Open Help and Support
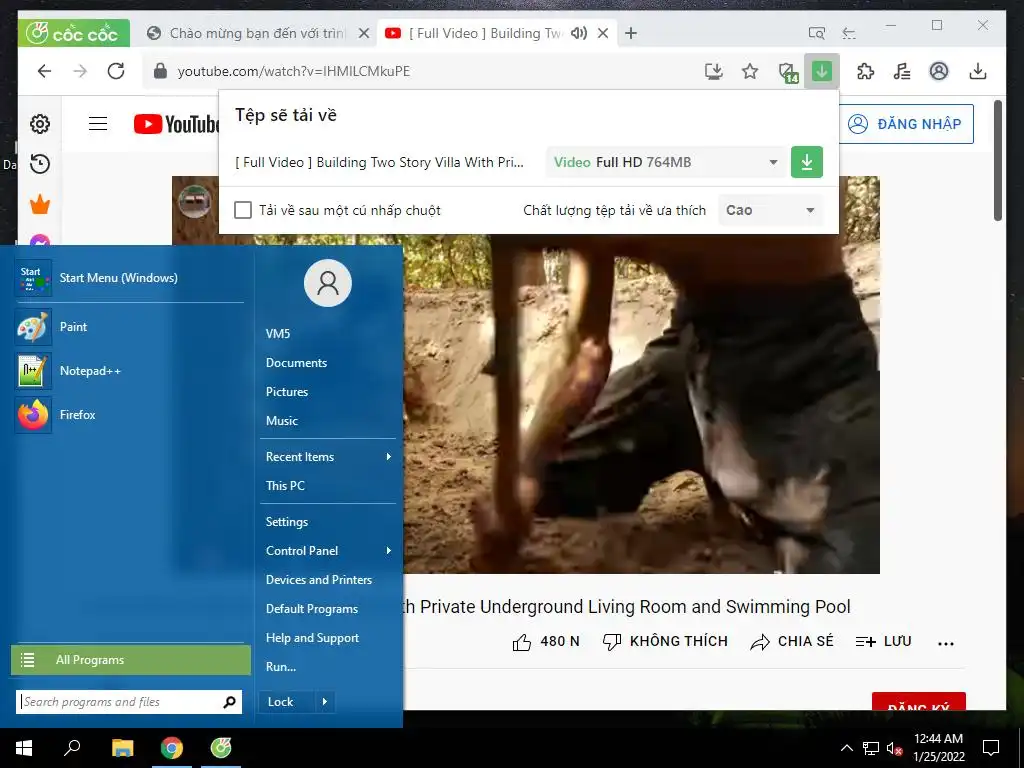 [x=312, y=637]
